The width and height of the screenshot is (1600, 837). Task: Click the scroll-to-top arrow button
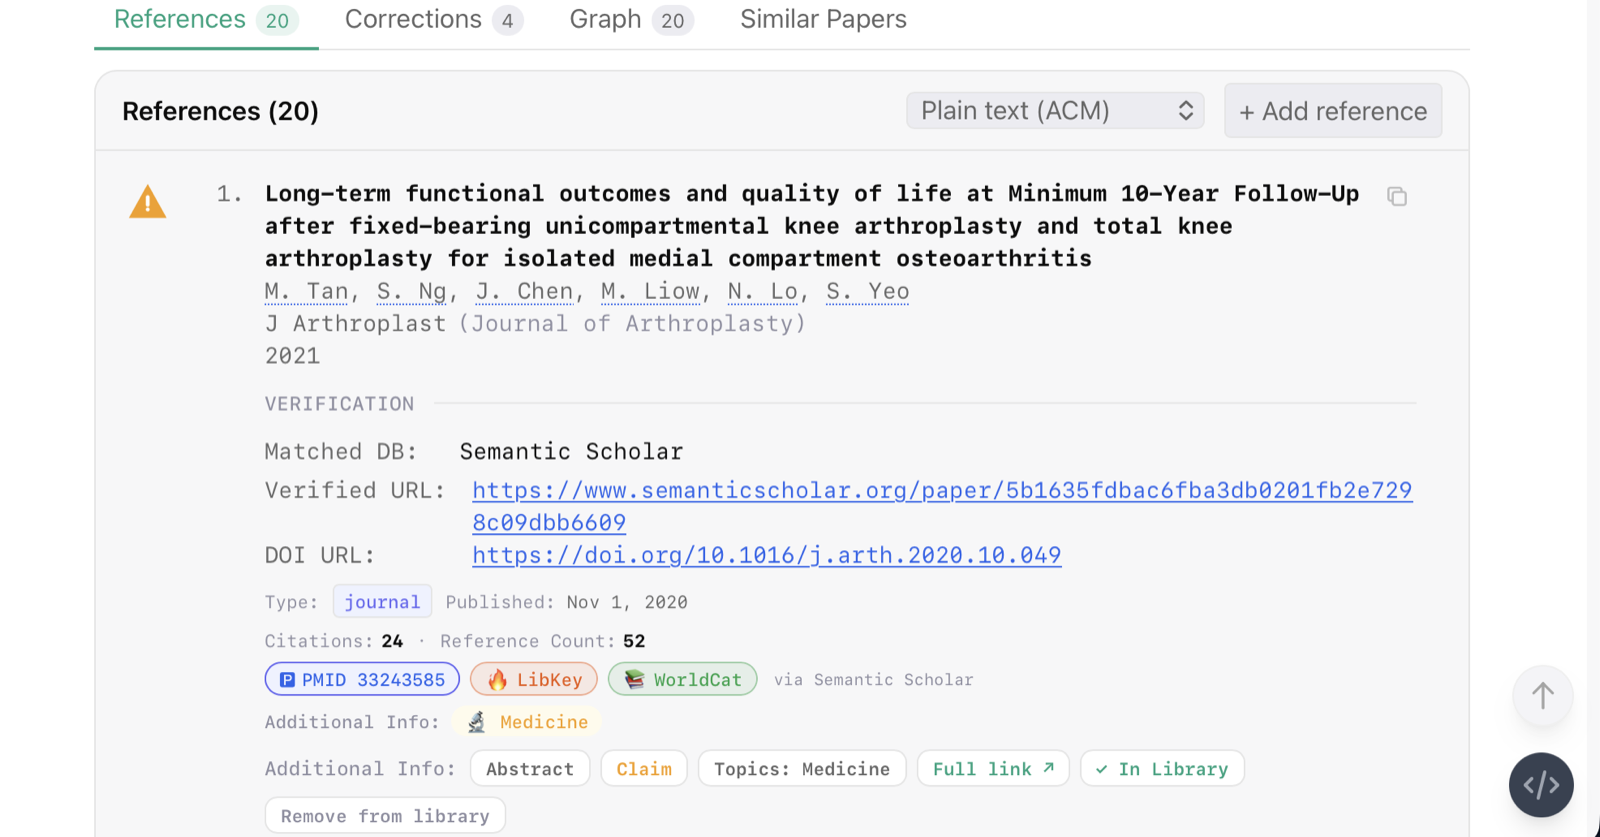click(x=1542, y=695)
